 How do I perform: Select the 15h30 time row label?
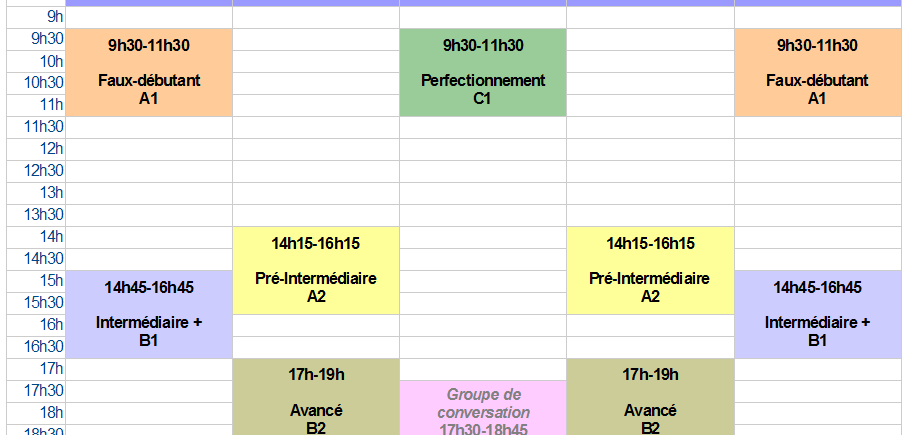click(44, 303)
